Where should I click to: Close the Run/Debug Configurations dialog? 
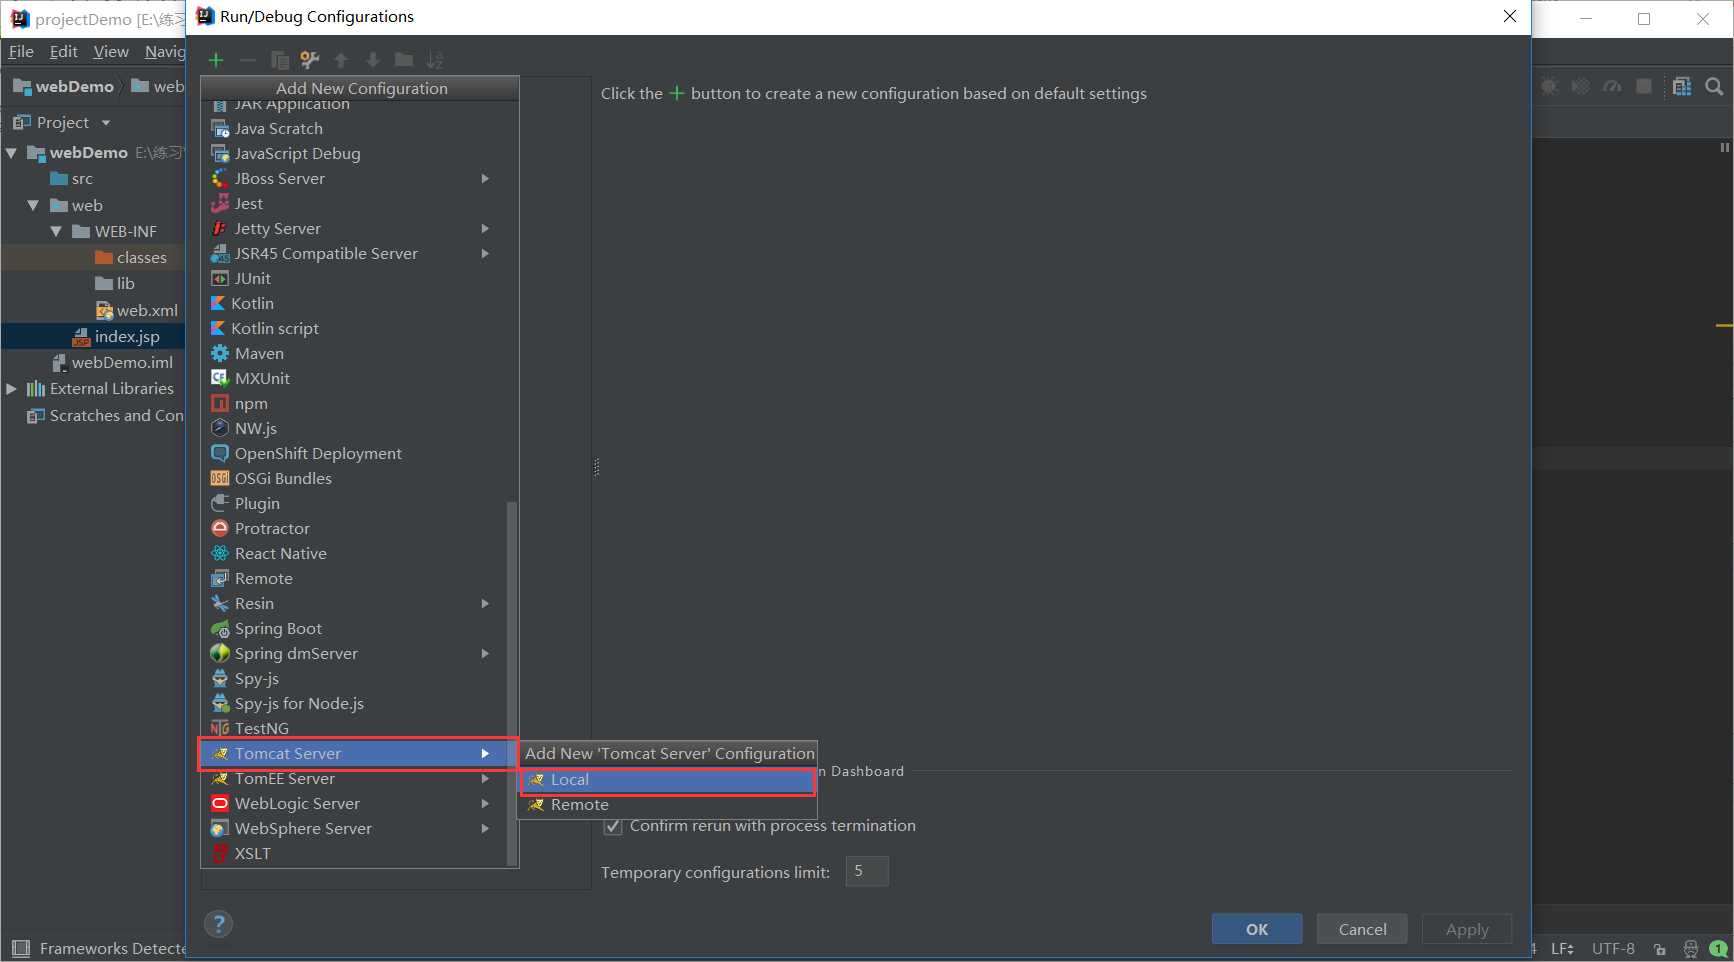click(1510, 16)
